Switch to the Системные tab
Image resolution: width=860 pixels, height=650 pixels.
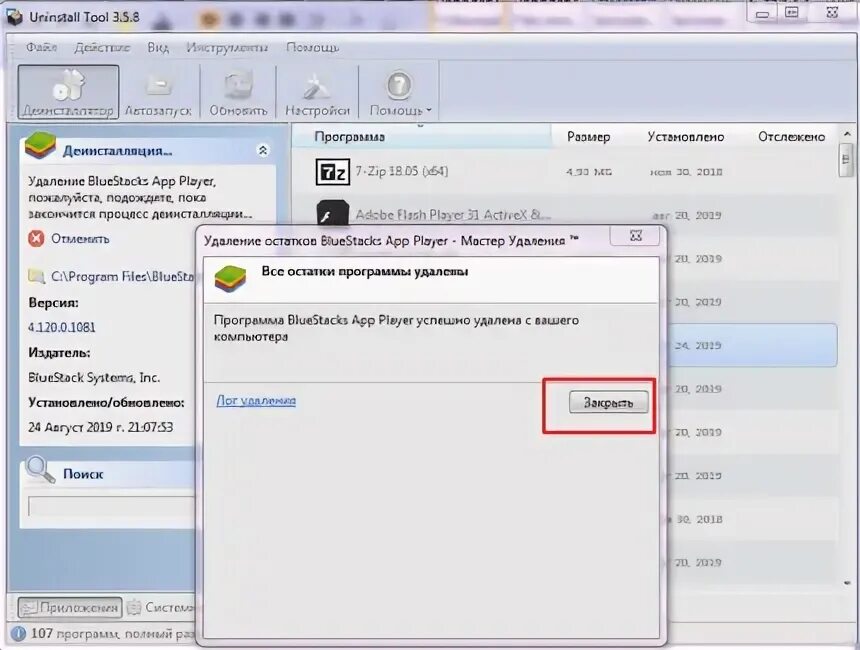[161, 608]
